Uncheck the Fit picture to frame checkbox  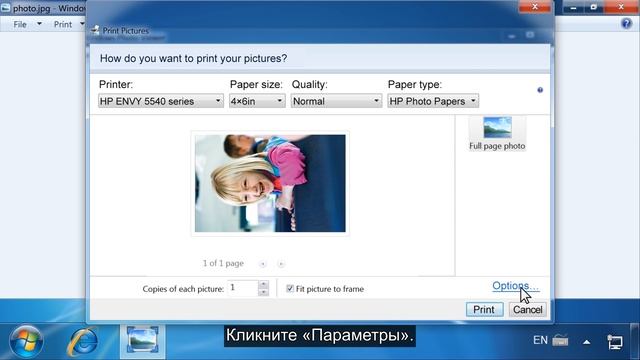pyautogui.click(x=290, y=289)
